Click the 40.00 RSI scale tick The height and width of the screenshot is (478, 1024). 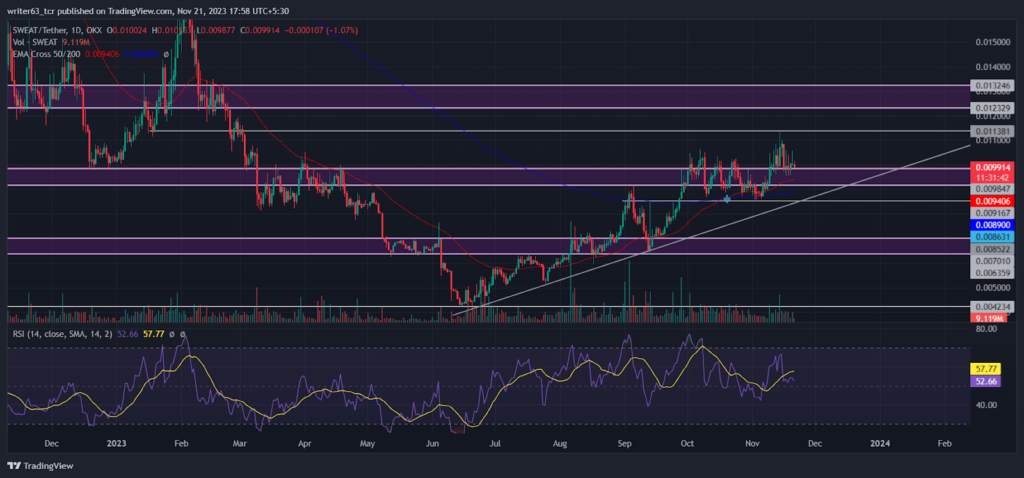click(x=985, y=405)
